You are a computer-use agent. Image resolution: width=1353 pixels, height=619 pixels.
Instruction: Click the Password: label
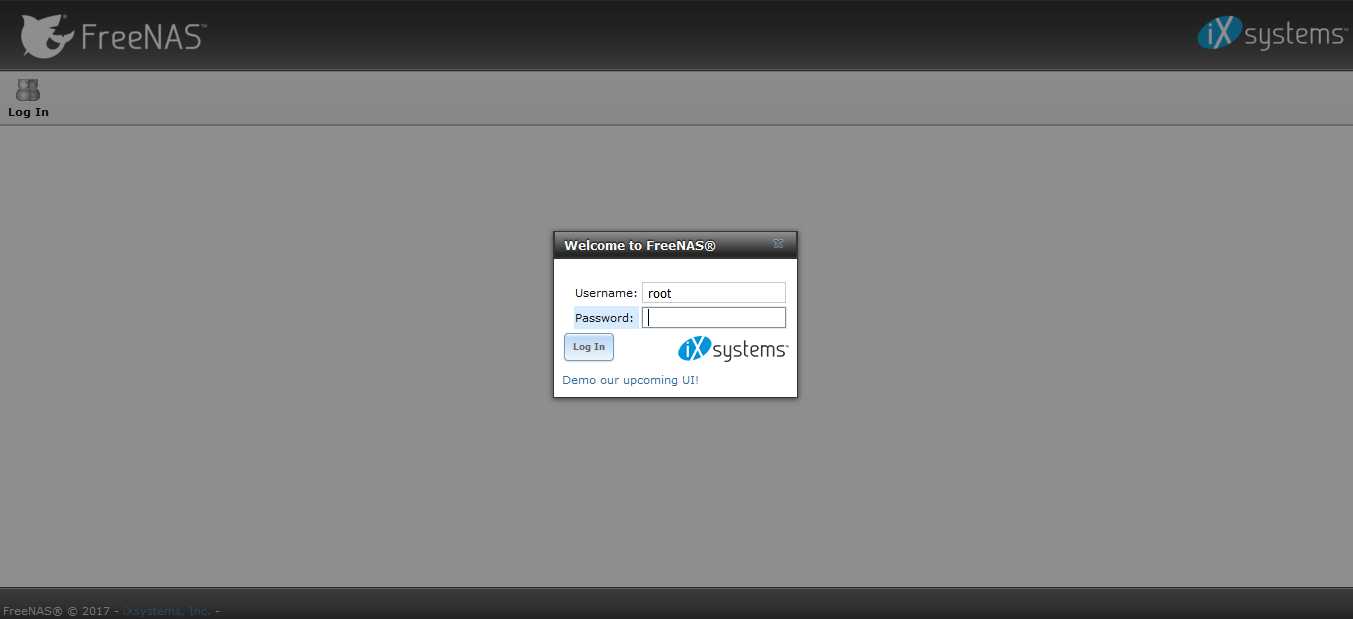tap(604, 318)
